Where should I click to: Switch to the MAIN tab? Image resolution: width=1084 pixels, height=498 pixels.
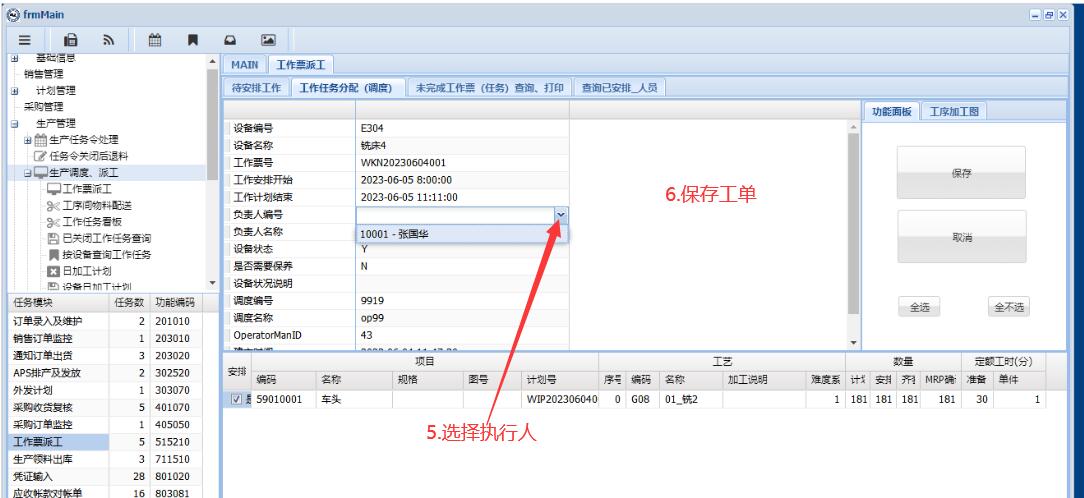[245, 64]
